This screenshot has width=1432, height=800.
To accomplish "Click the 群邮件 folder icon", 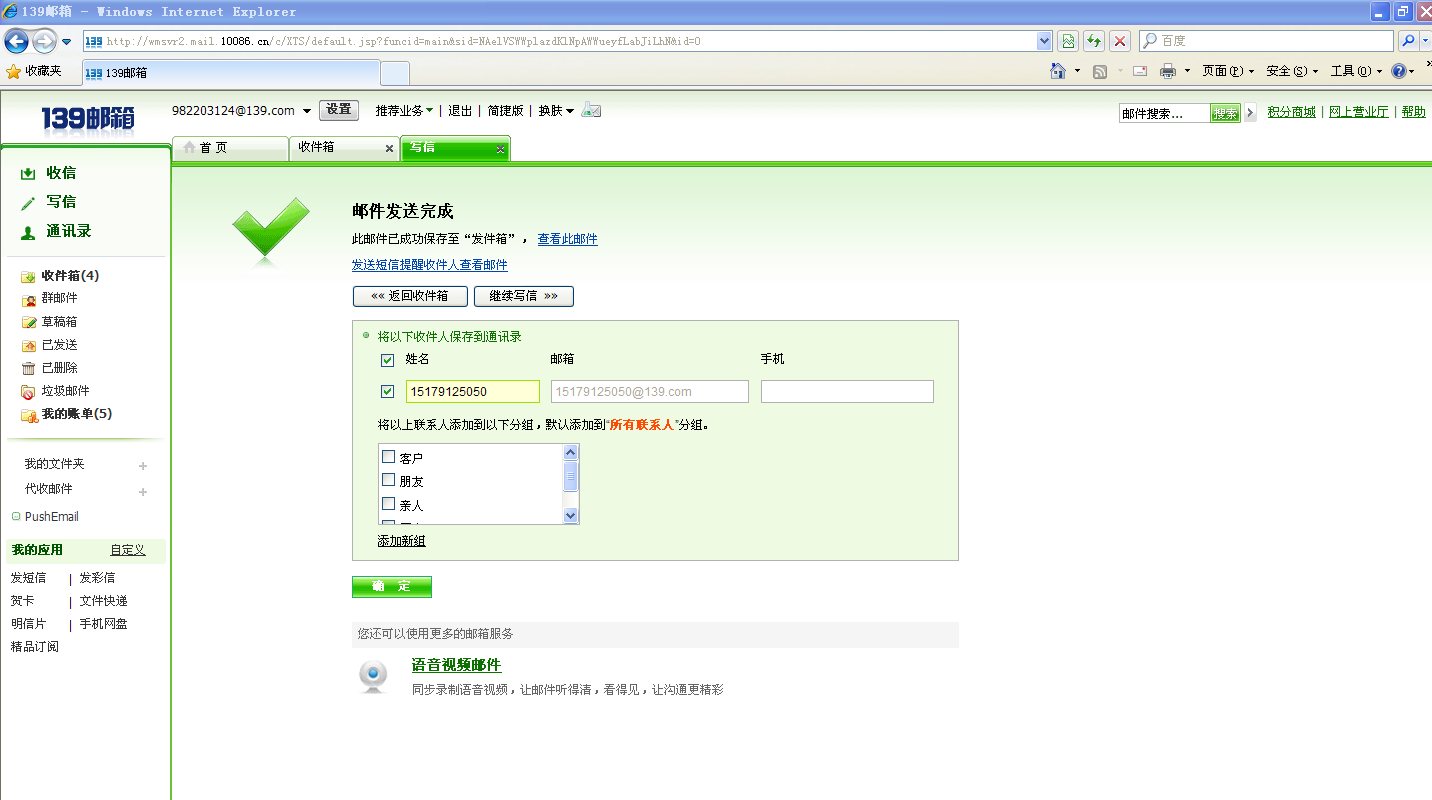I will [x=29, y=299].
